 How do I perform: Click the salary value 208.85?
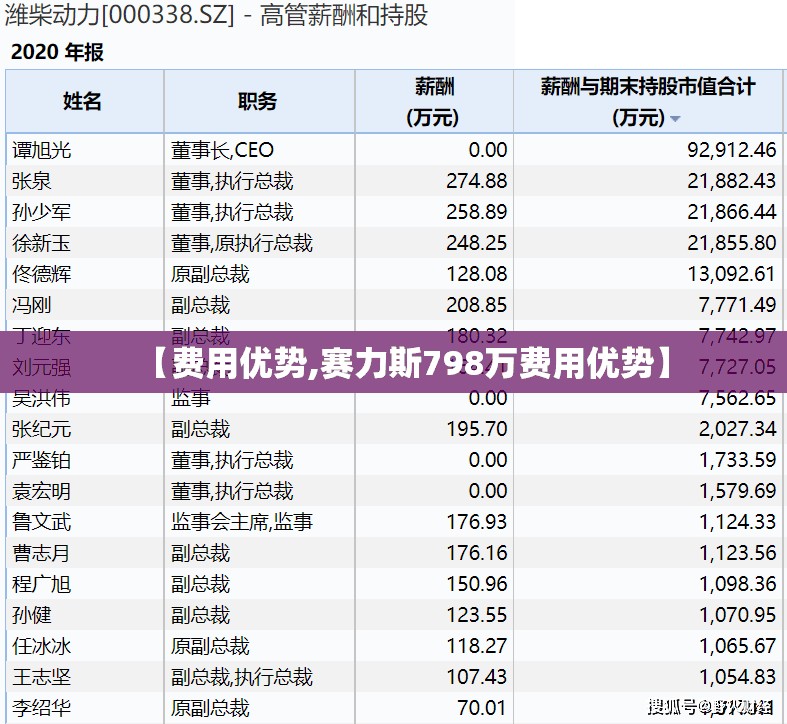(x=477, y=305)
